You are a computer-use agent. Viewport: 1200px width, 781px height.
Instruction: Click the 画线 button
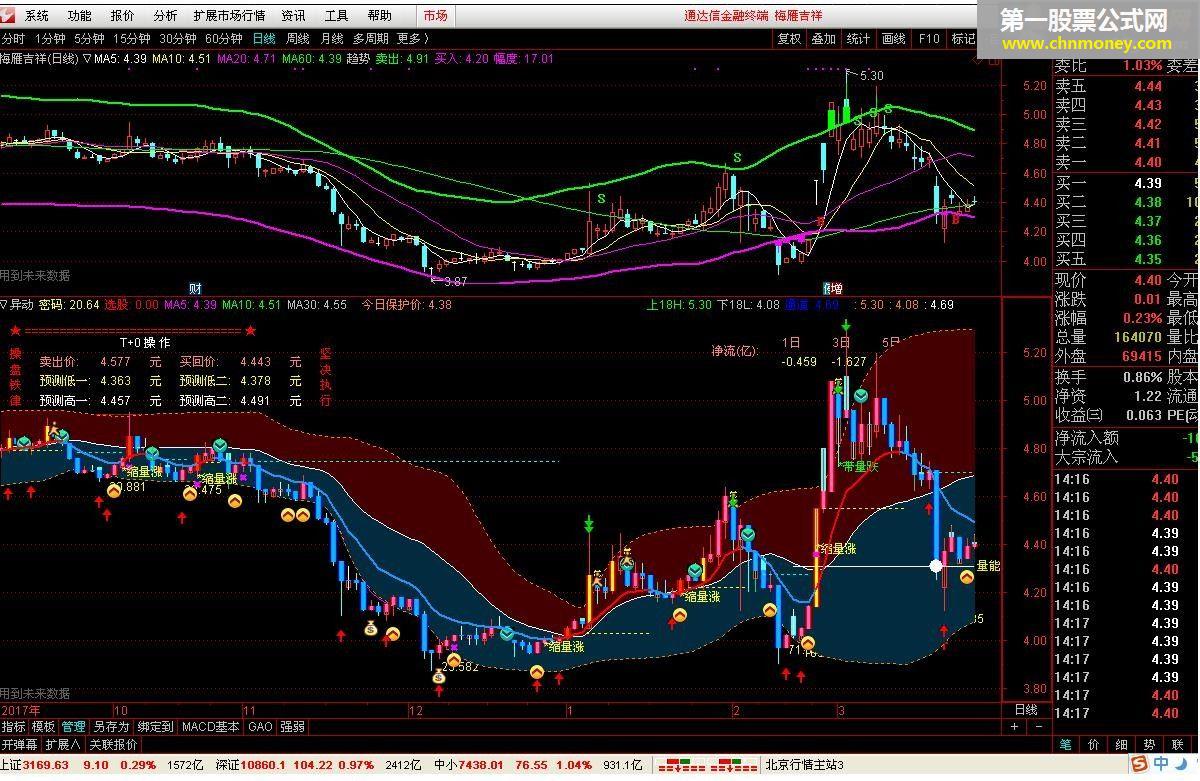click(x=893, y=39)
